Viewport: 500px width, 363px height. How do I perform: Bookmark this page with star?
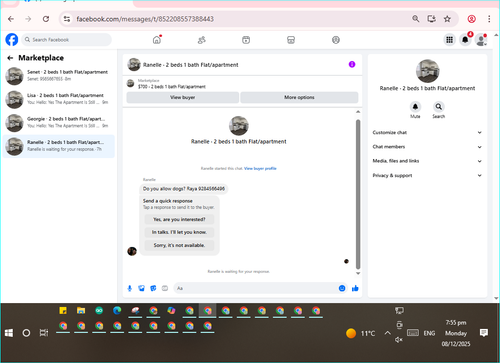tap(447, 19)
